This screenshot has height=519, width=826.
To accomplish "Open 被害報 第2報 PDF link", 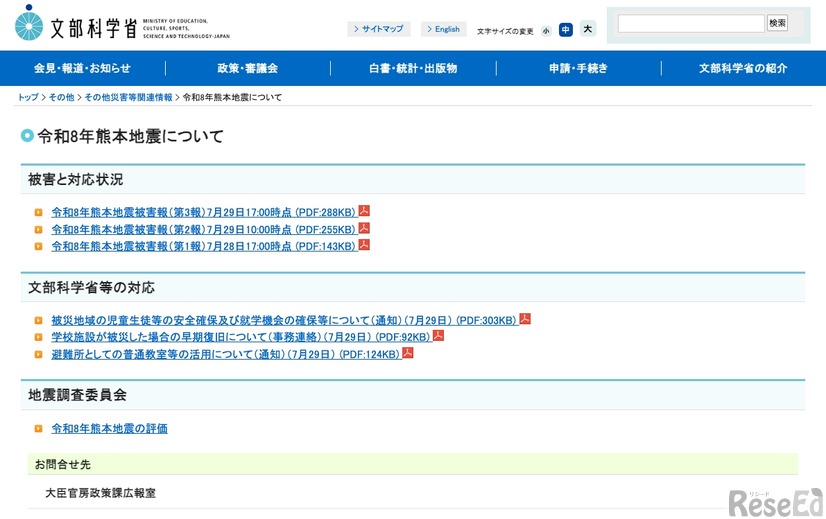I will click(204, 230).
